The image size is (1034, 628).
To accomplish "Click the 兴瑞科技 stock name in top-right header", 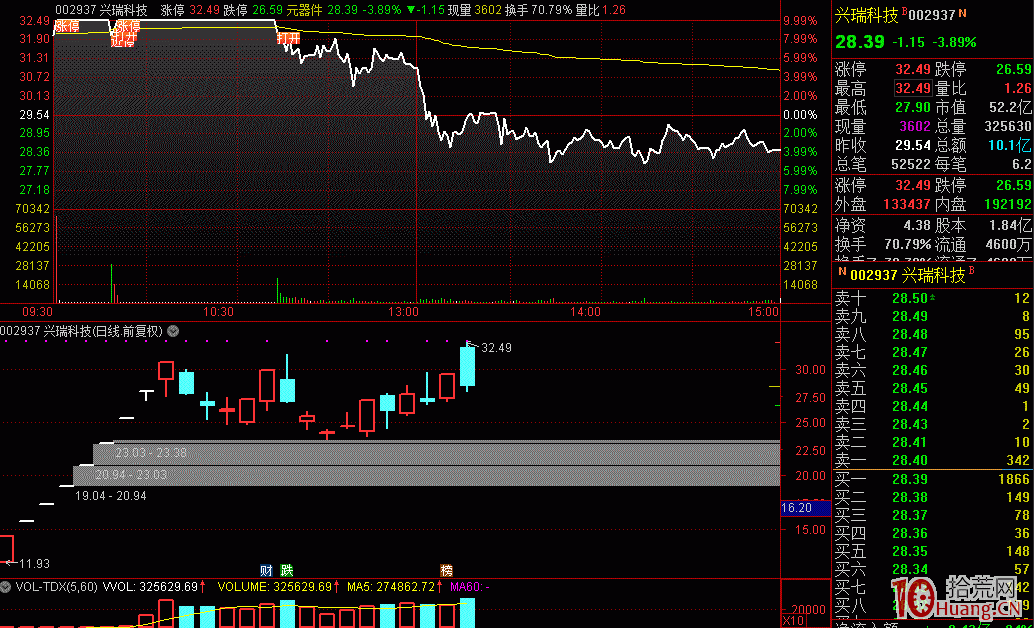I will click(x=867, y=16).
